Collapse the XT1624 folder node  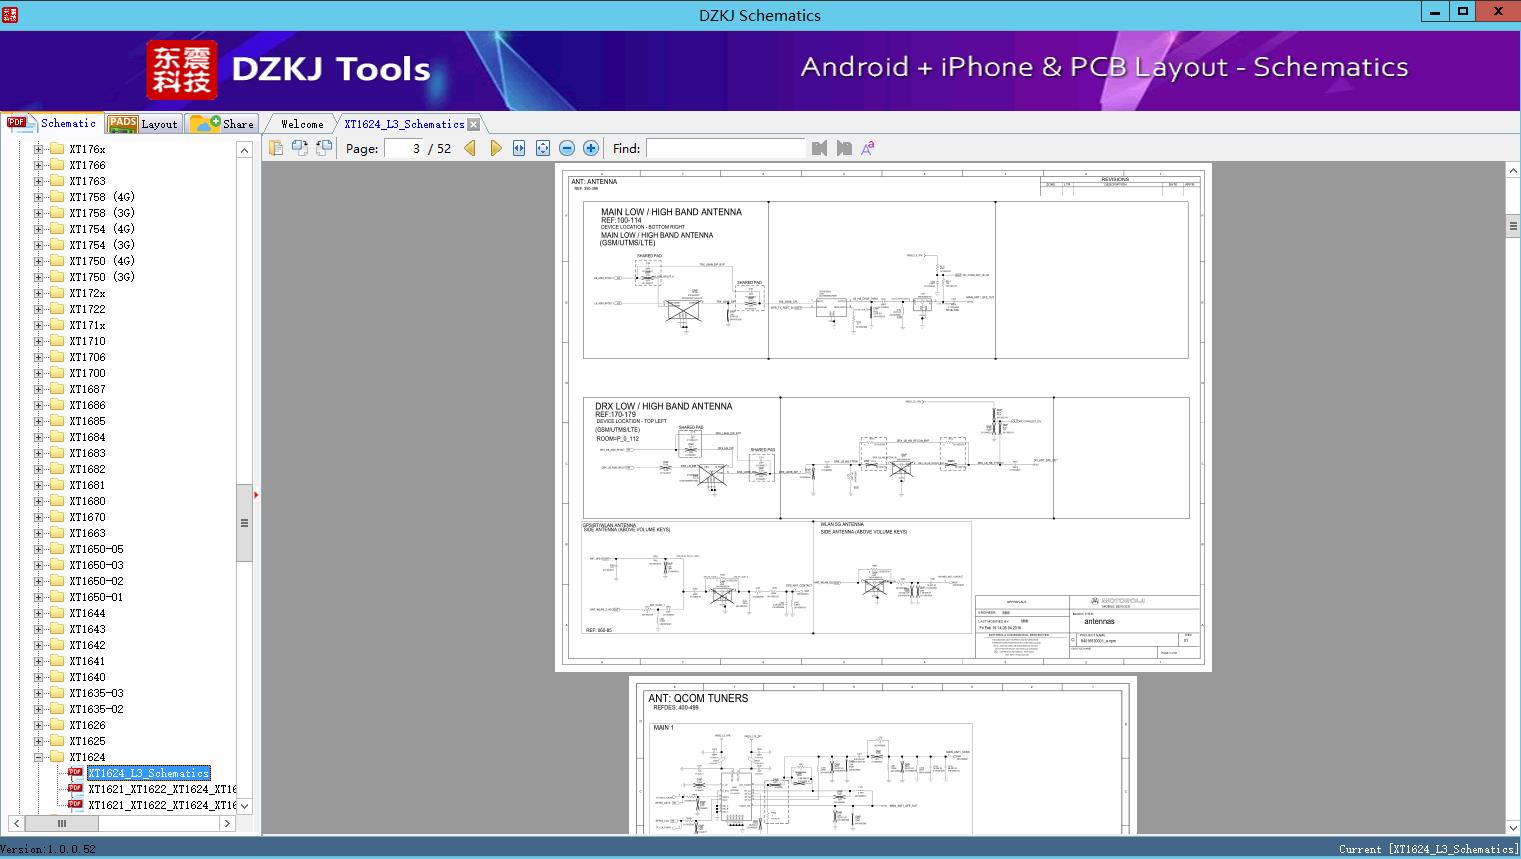38,757
